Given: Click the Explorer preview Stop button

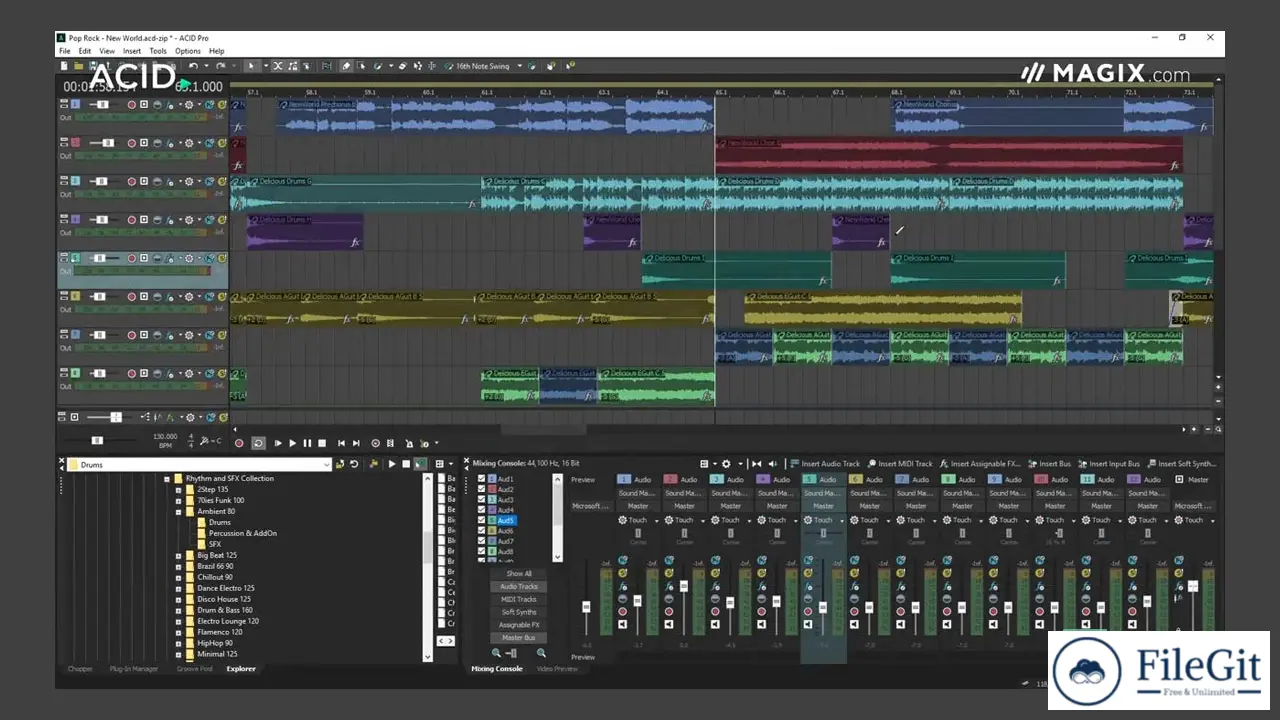Looking at the screenshot, I should click(406, 464).
